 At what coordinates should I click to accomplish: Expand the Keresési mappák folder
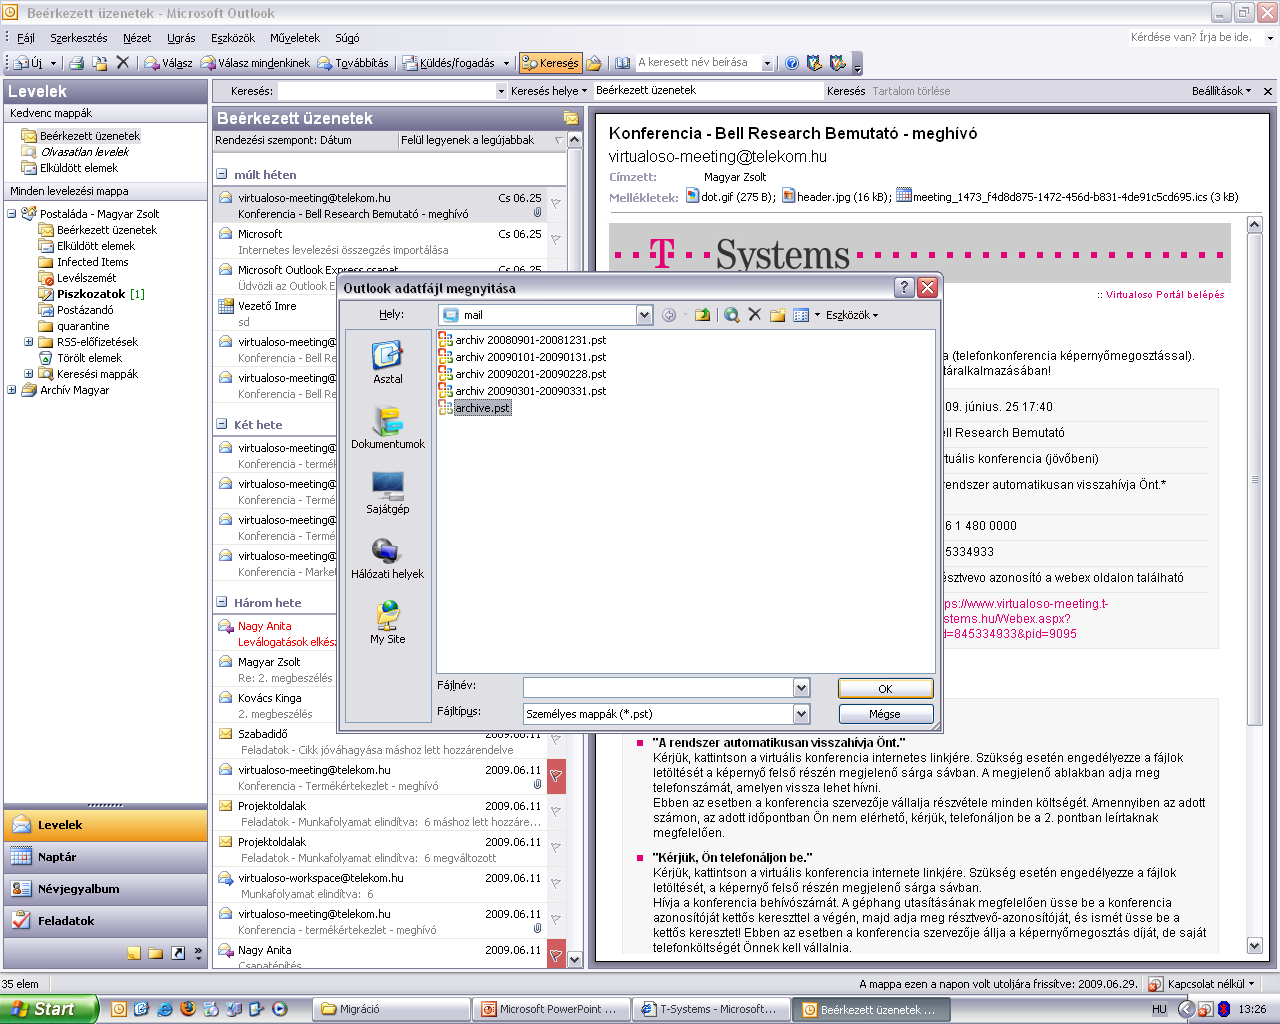(29, 374)
